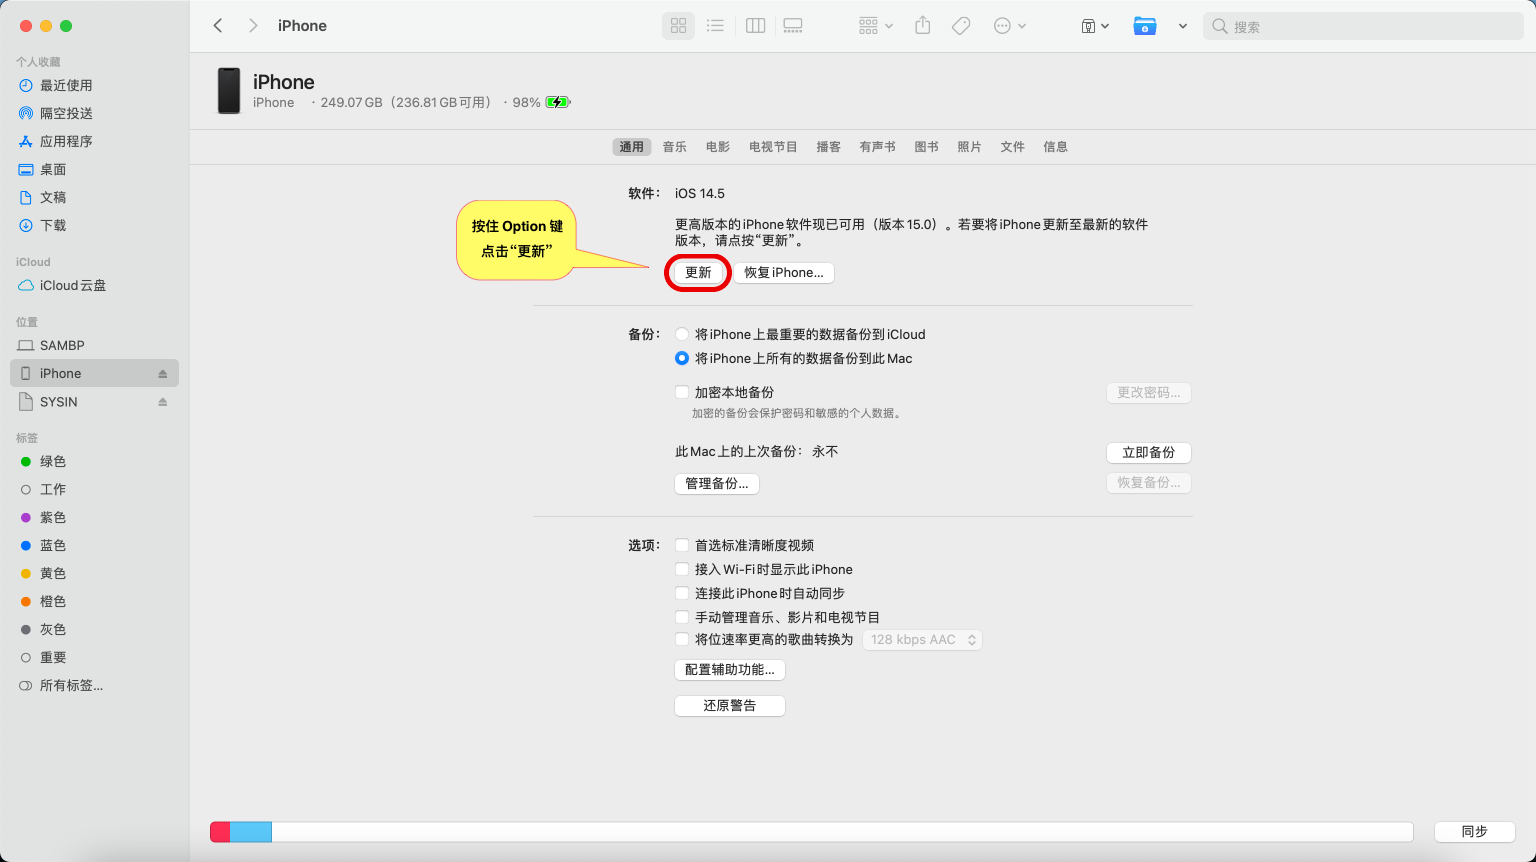Screen dimensions: 1536x862
Task: Switch to column view
Action: coord(756,26)
